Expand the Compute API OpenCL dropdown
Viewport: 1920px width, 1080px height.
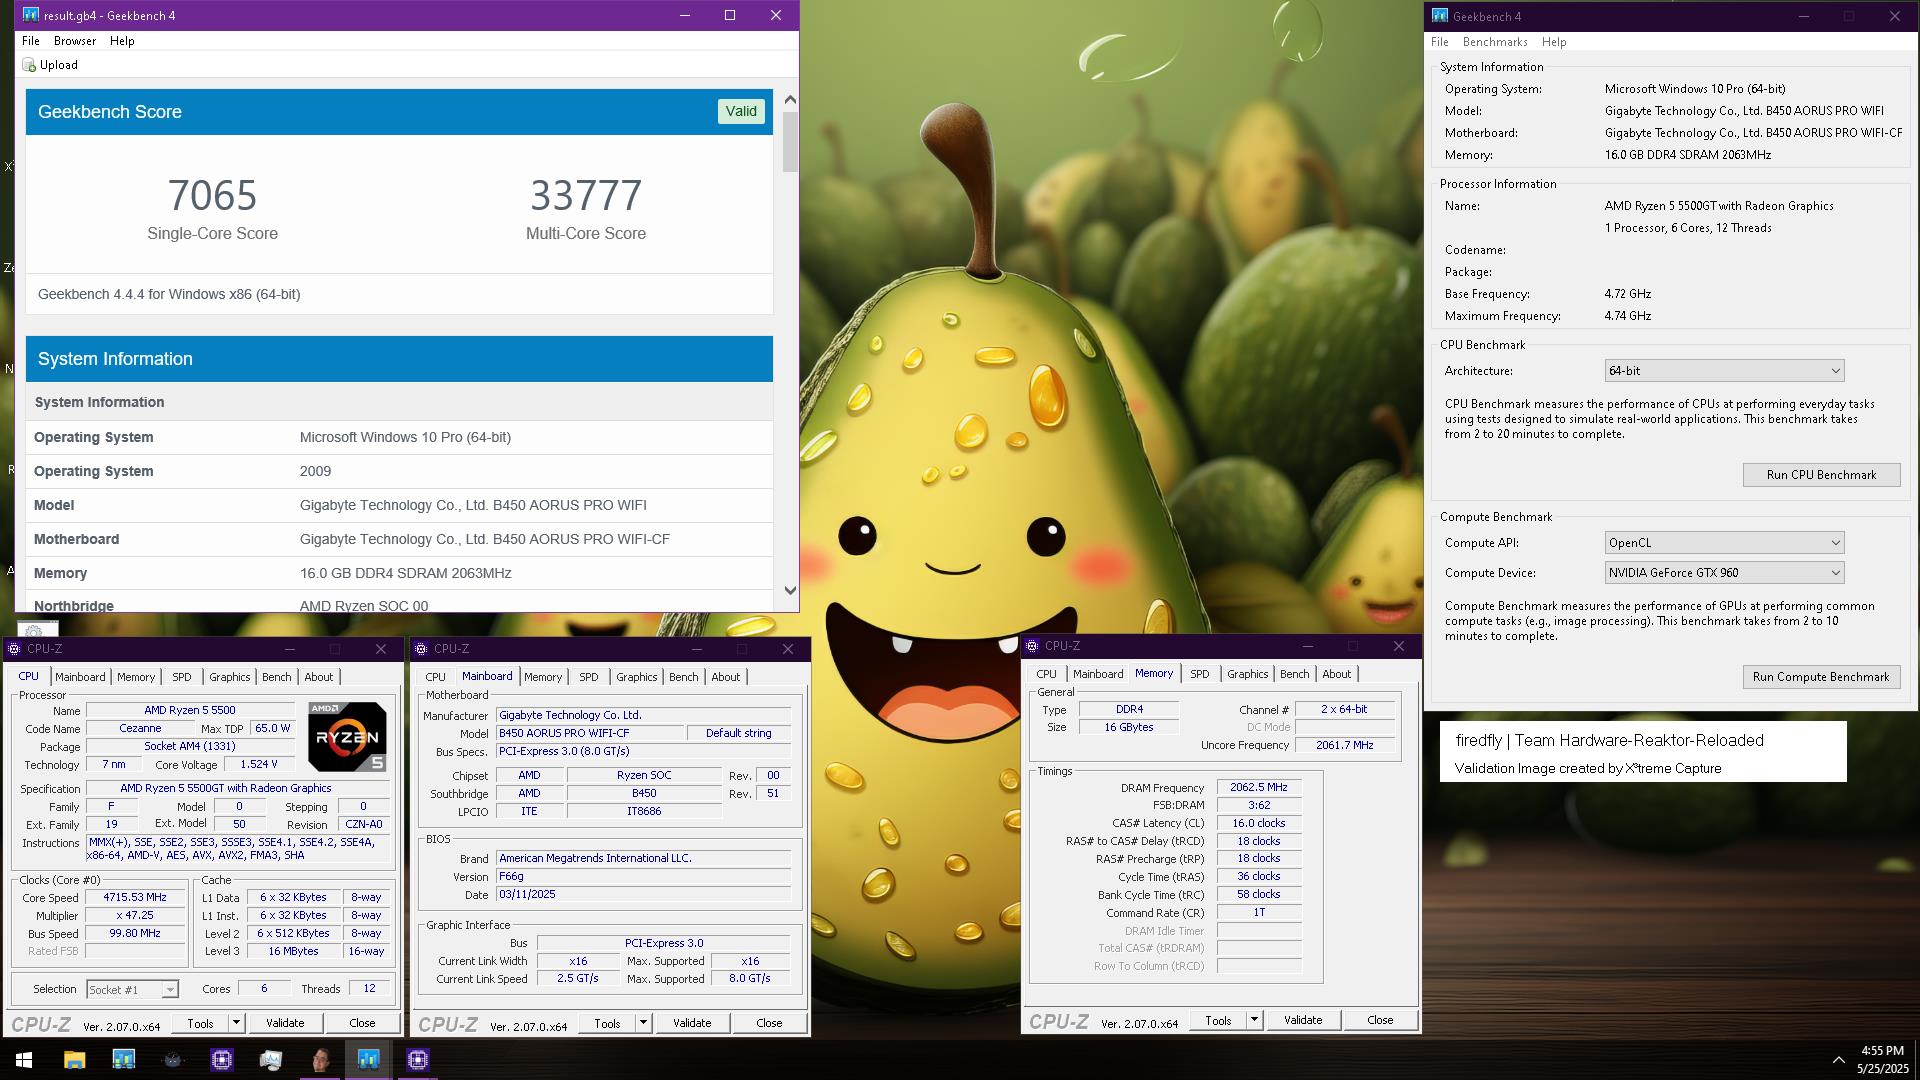pos(1724,543)
